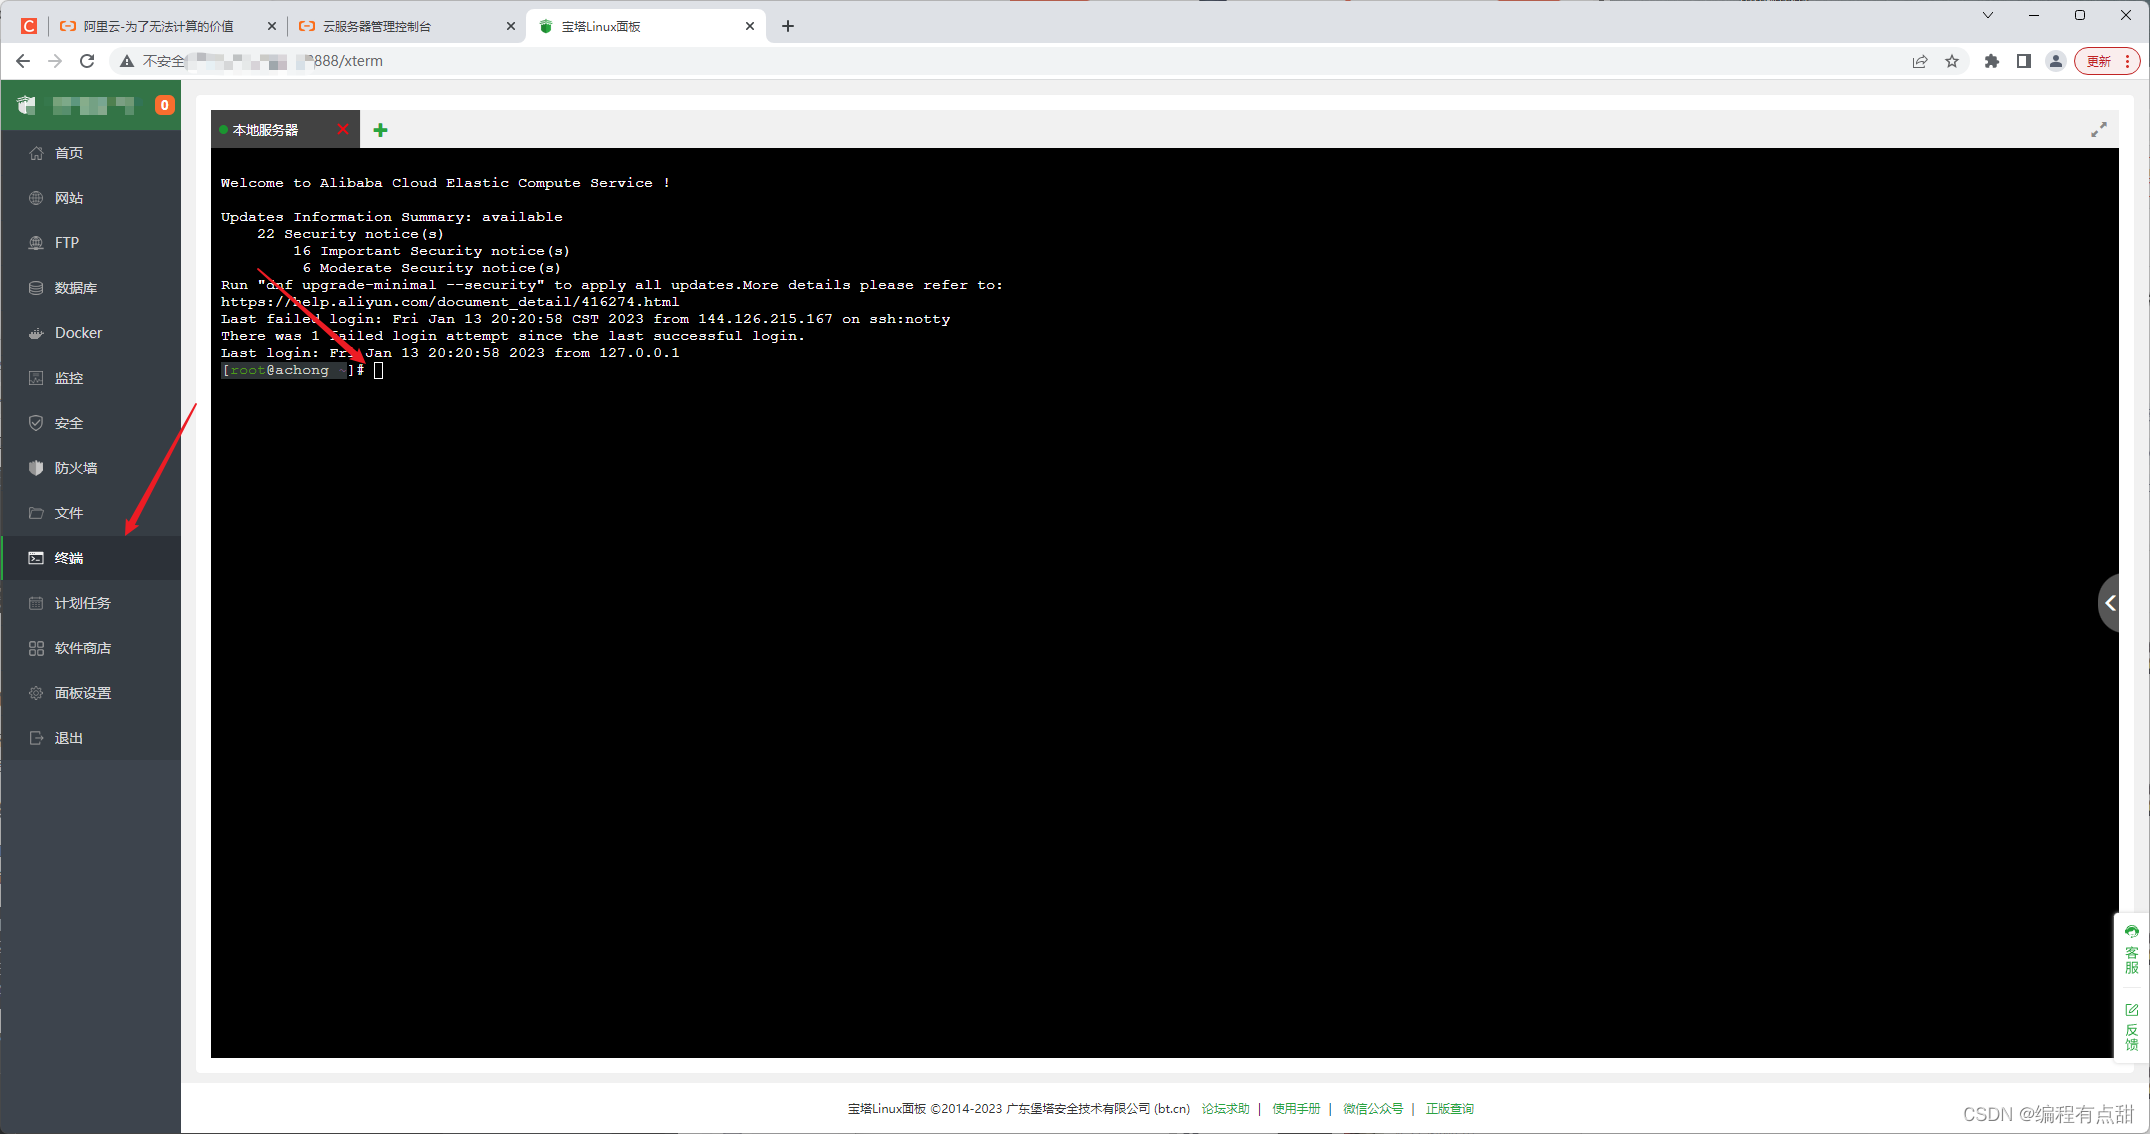The image size is (2150, 1134).
Task: Go back in browser history
Action: pyautogui.click(x=23, y=61)
